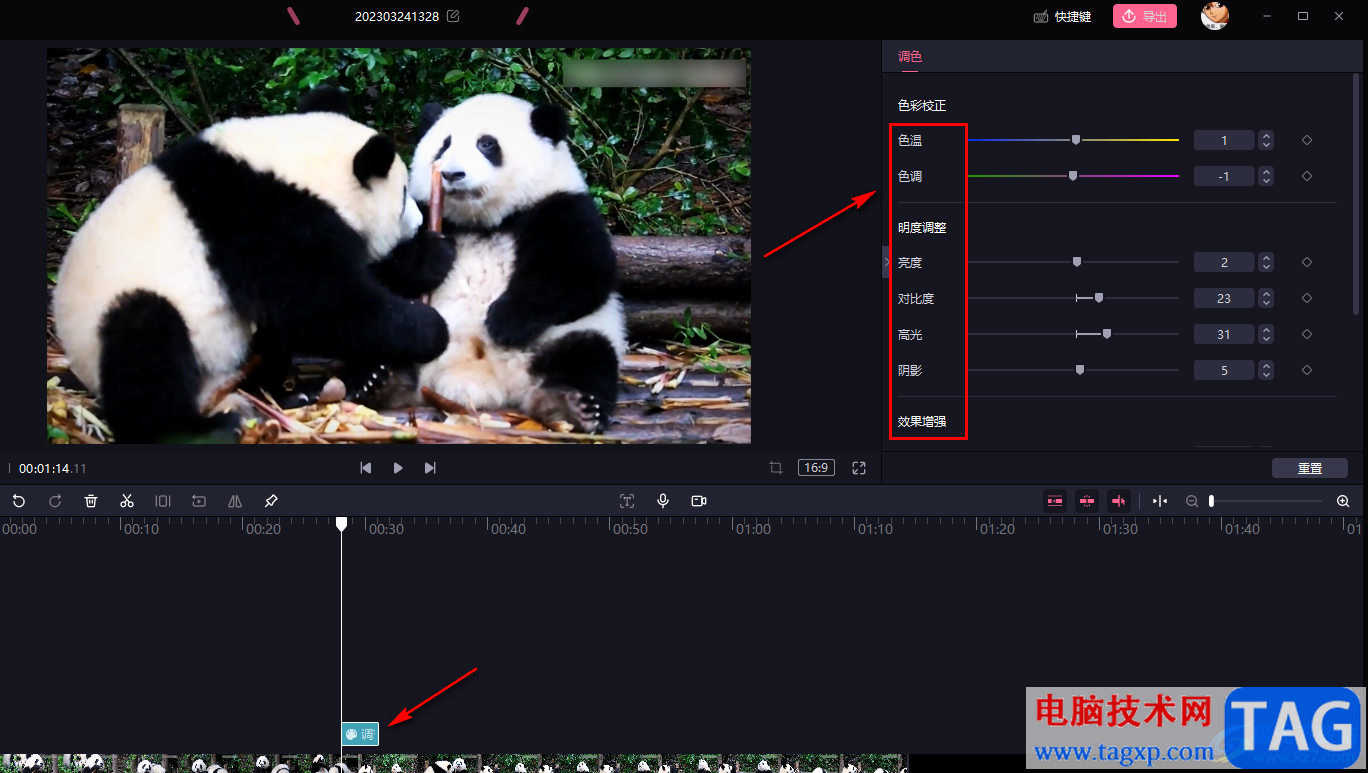Click the 高光 value stepper arrows

tap(1266, 334)
